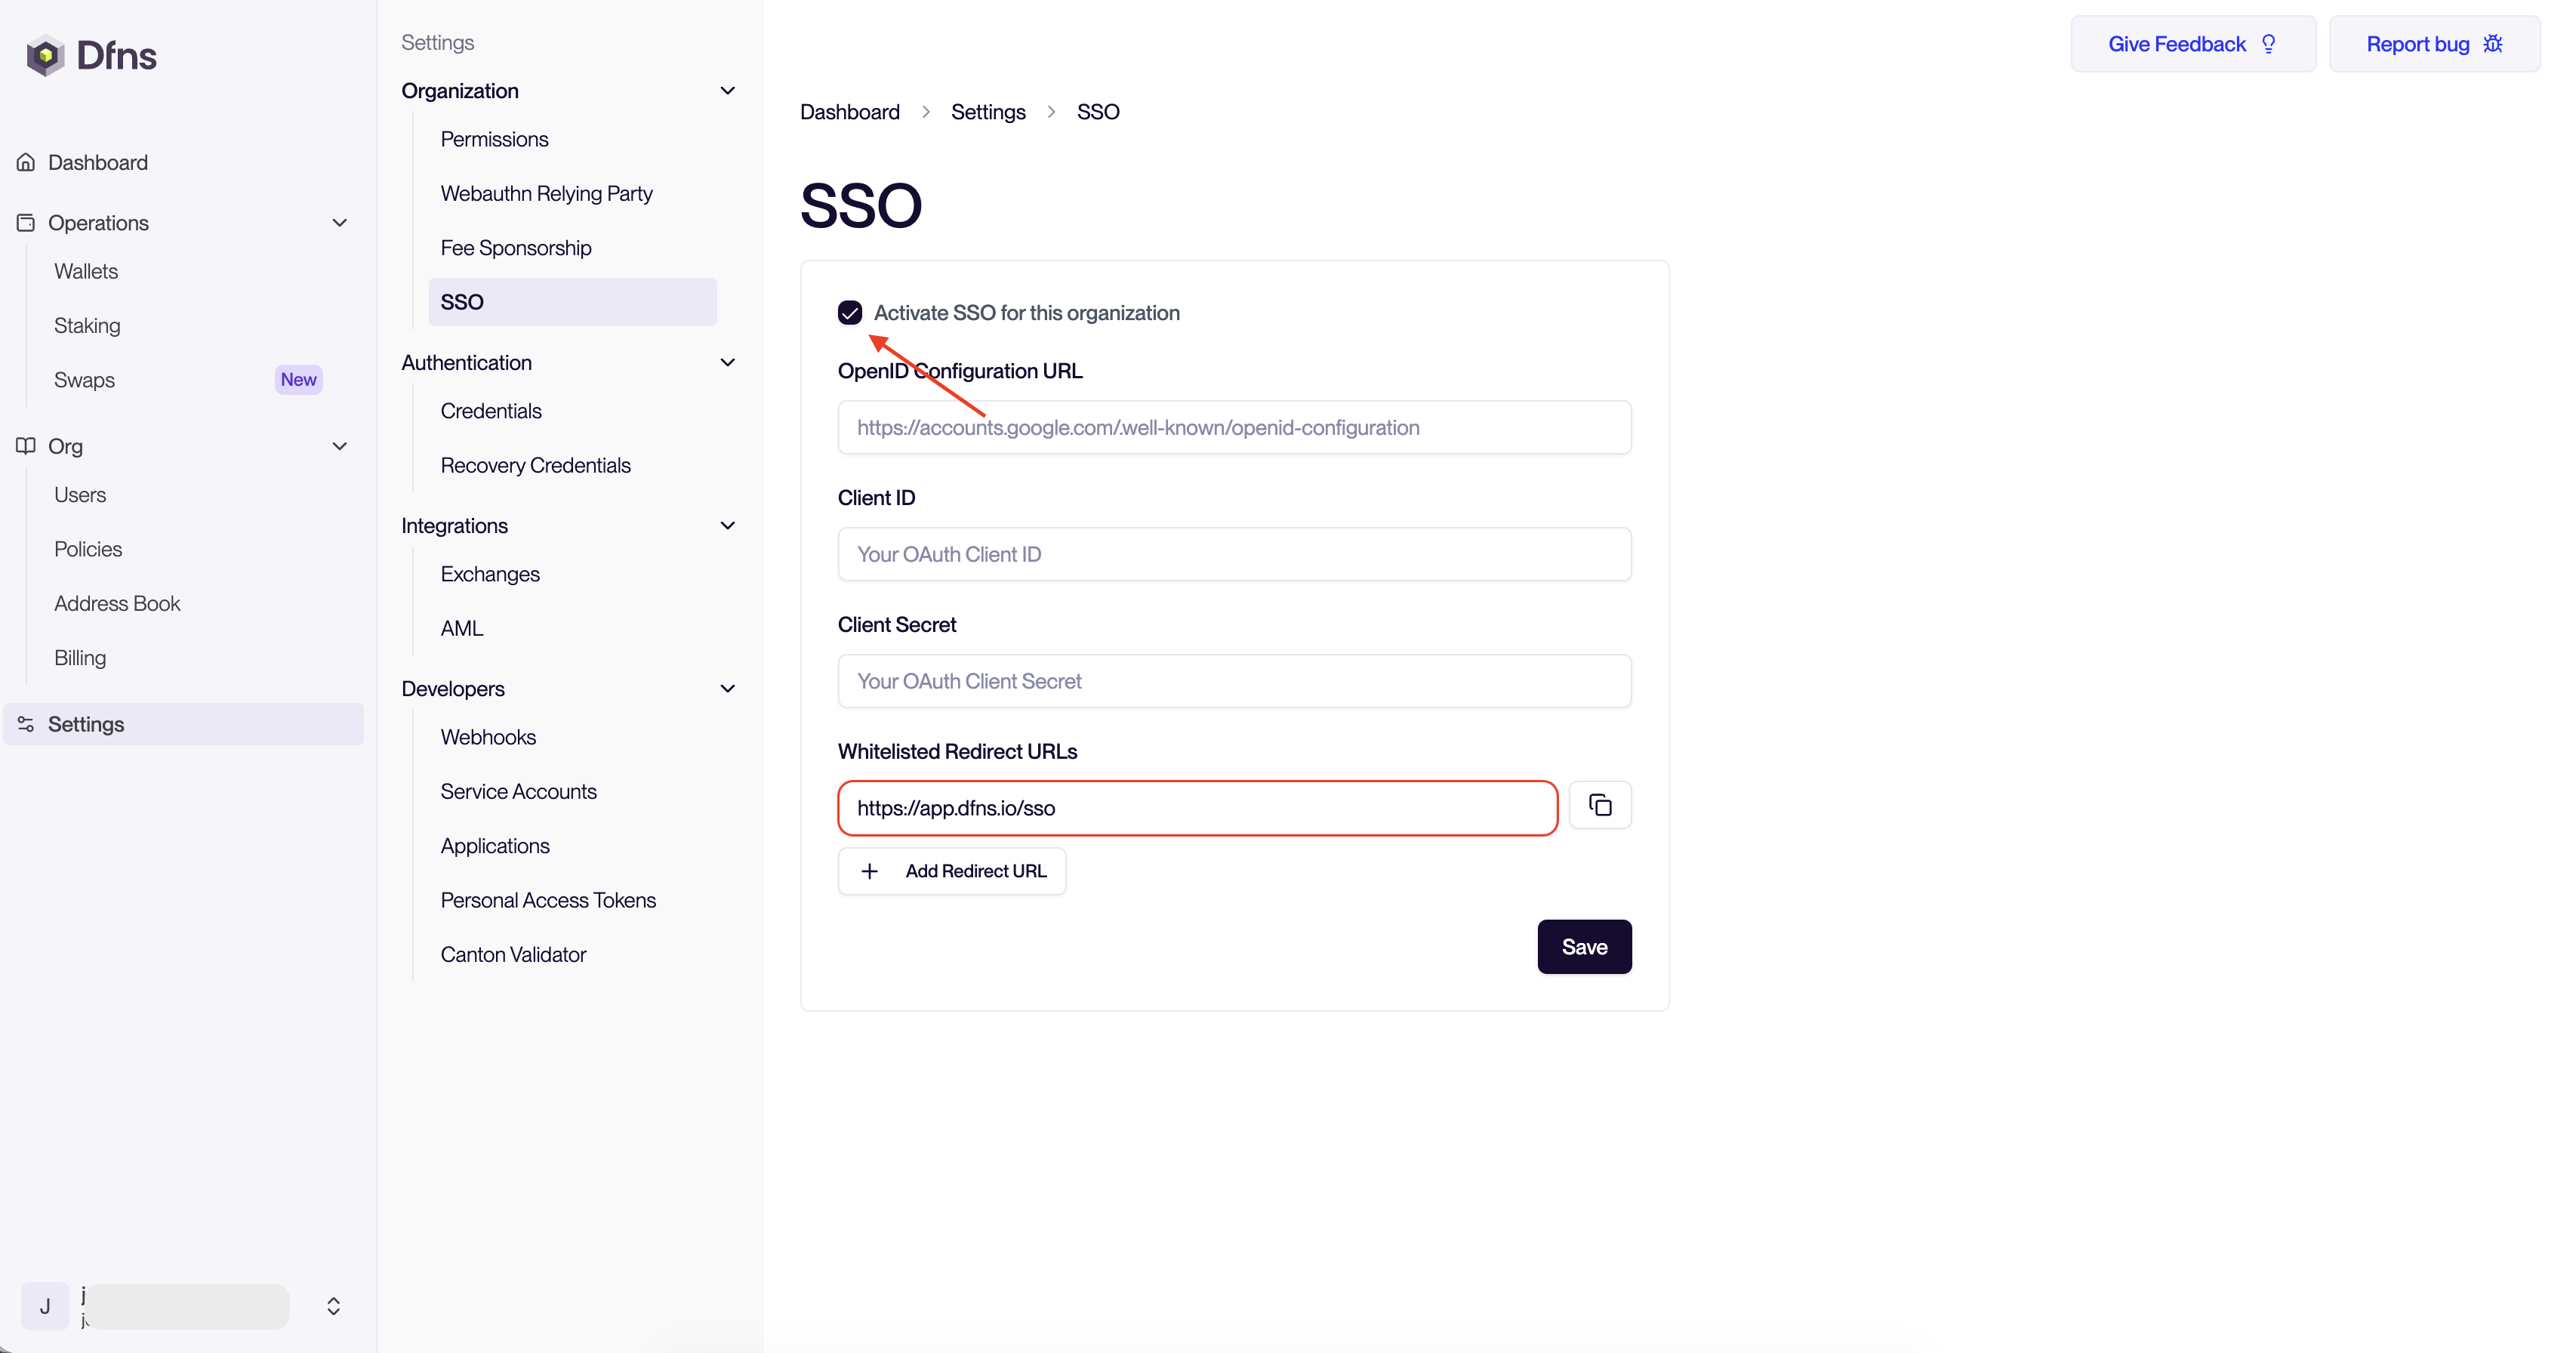Screen dimensions: 2576x1353
Task: Click the Dfns logo icon
Action: (x=45, y=55)
